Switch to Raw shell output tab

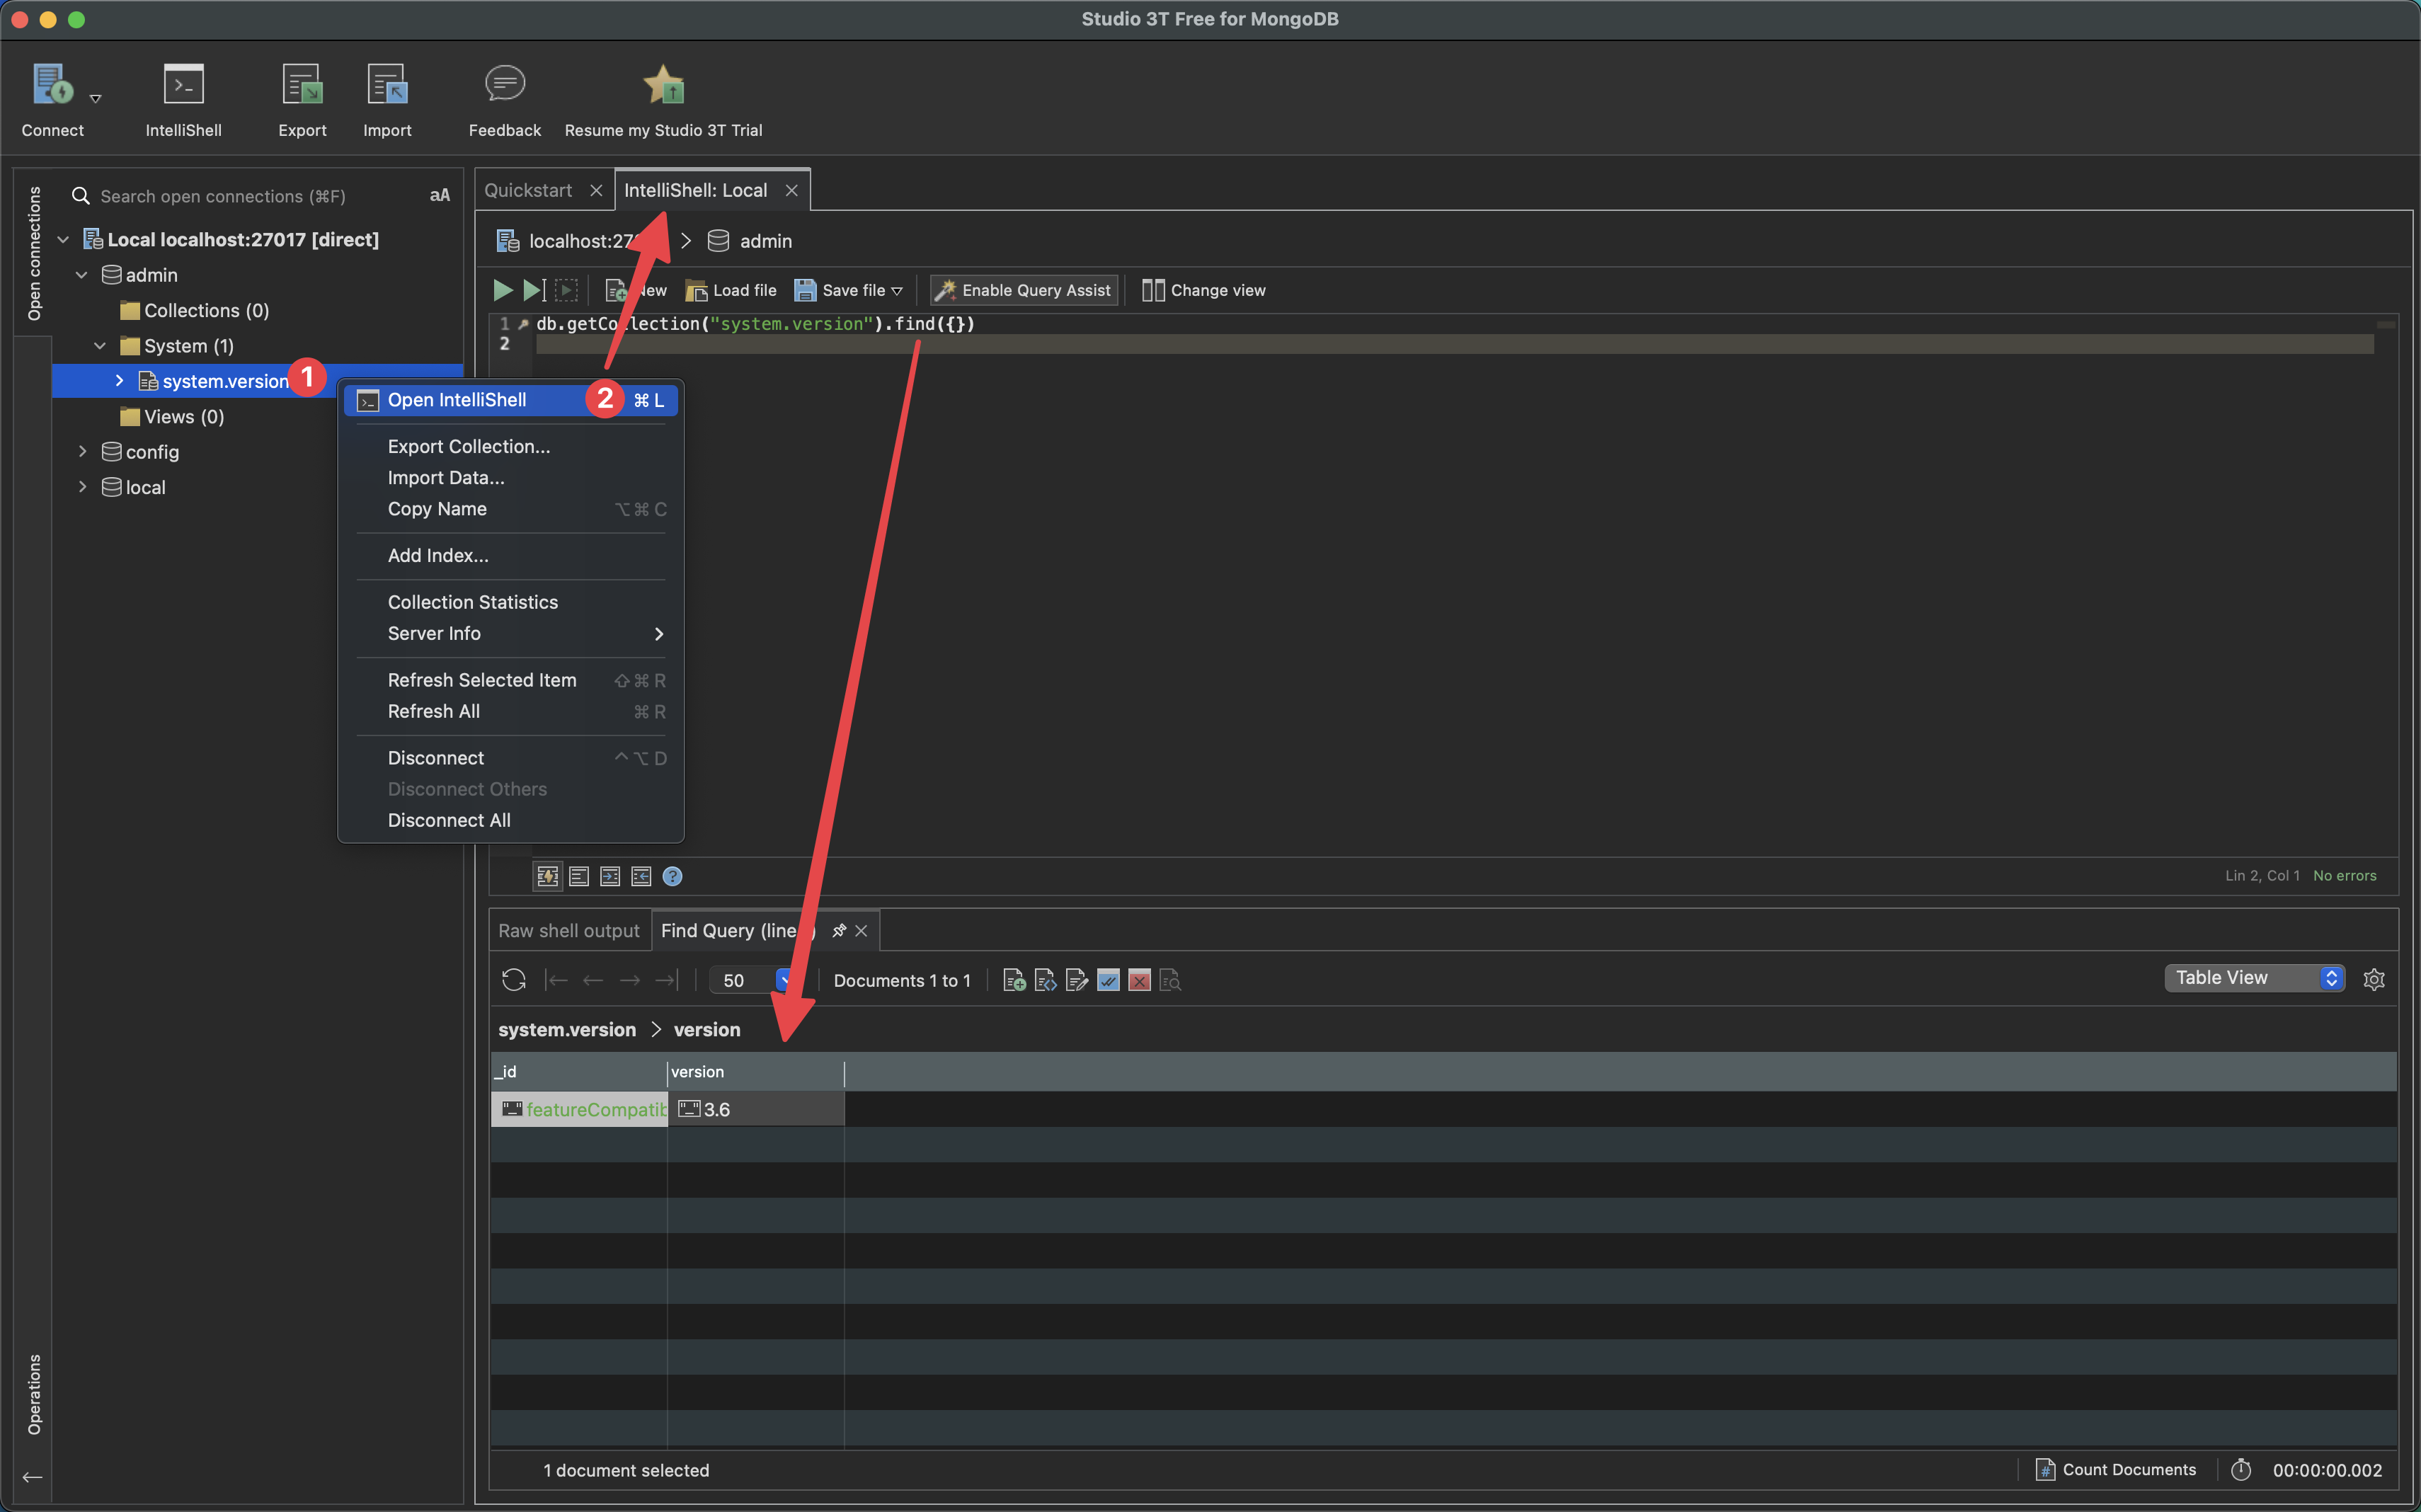click(x=569, y=930)
